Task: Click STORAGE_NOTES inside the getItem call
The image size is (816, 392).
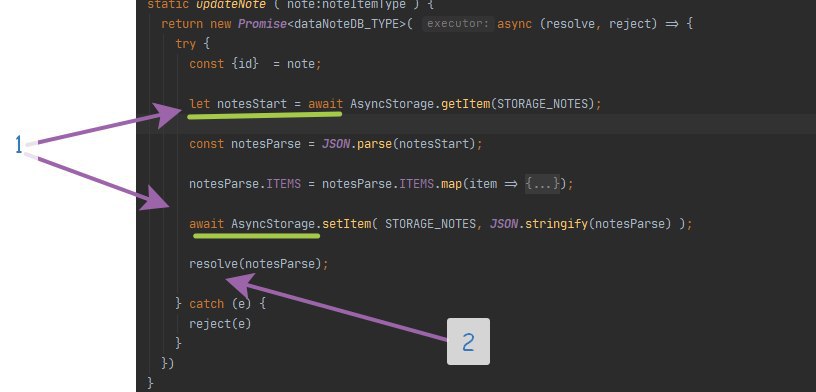Action: (x=542, y=104)
